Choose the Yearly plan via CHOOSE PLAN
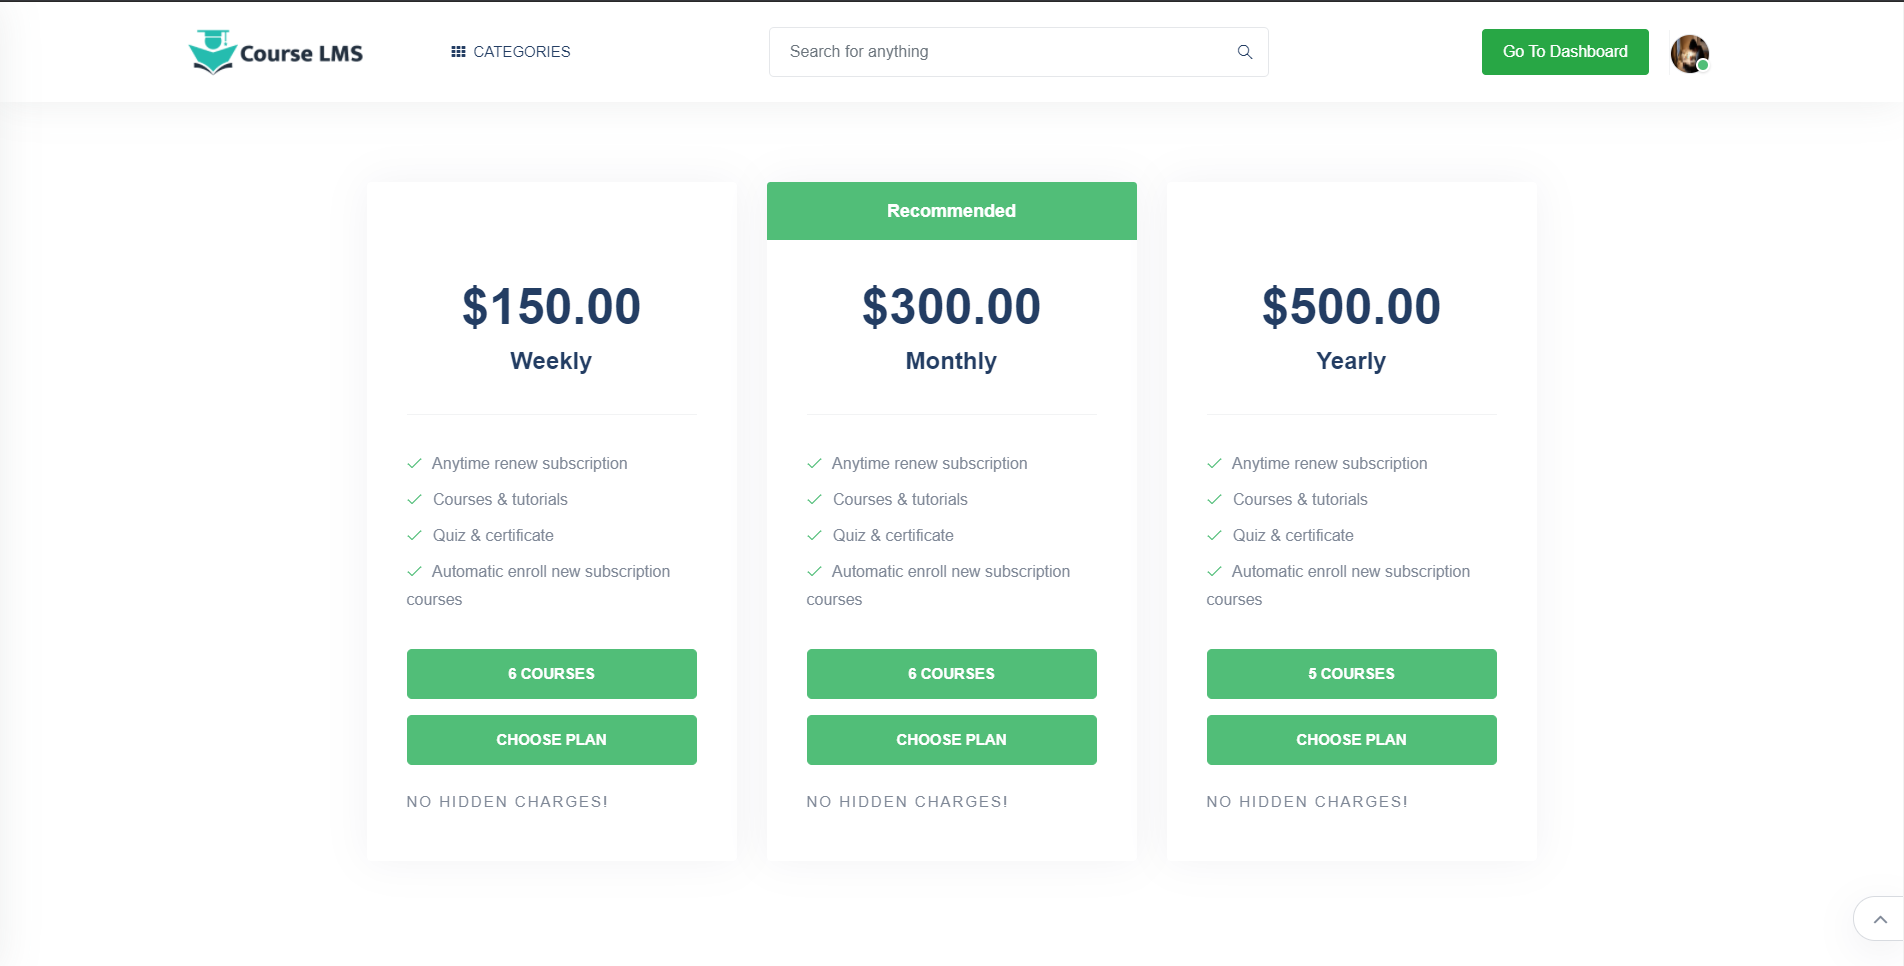The height and width of the screenshot is (966, 1904). (1351, 740)
